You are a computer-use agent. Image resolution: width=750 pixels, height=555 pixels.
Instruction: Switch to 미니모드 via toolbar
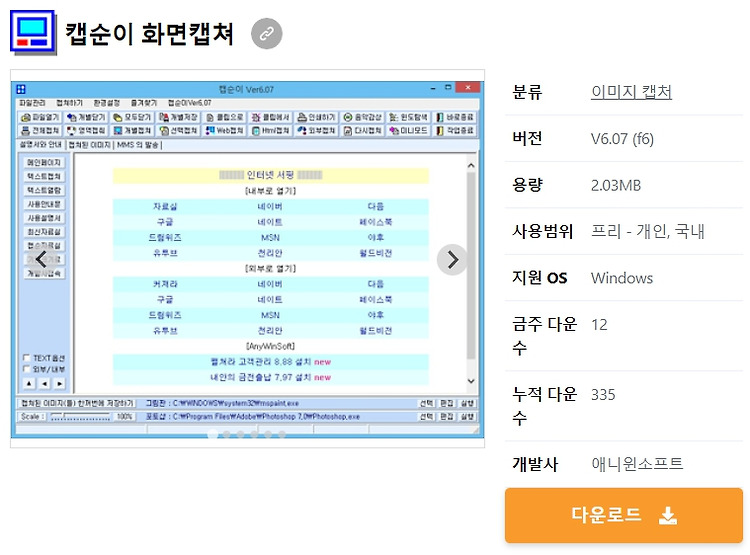408,130
